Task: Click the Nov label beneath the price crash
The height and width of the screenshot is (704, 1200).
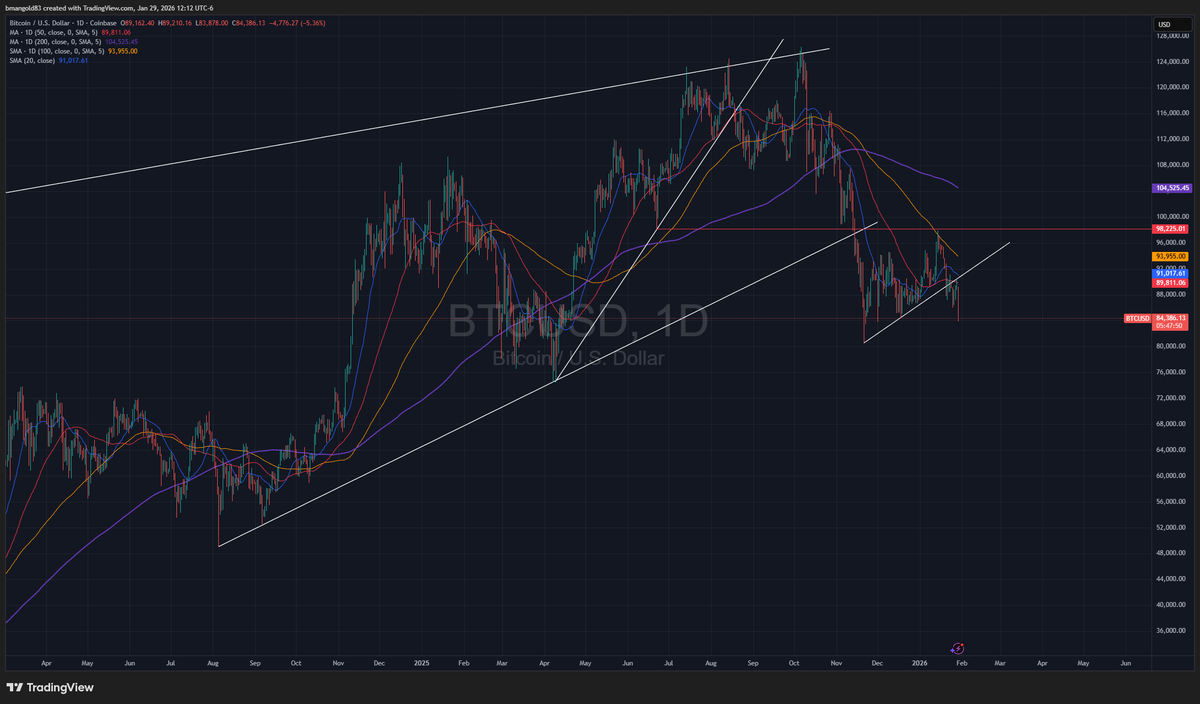Action: click(838, 662)
